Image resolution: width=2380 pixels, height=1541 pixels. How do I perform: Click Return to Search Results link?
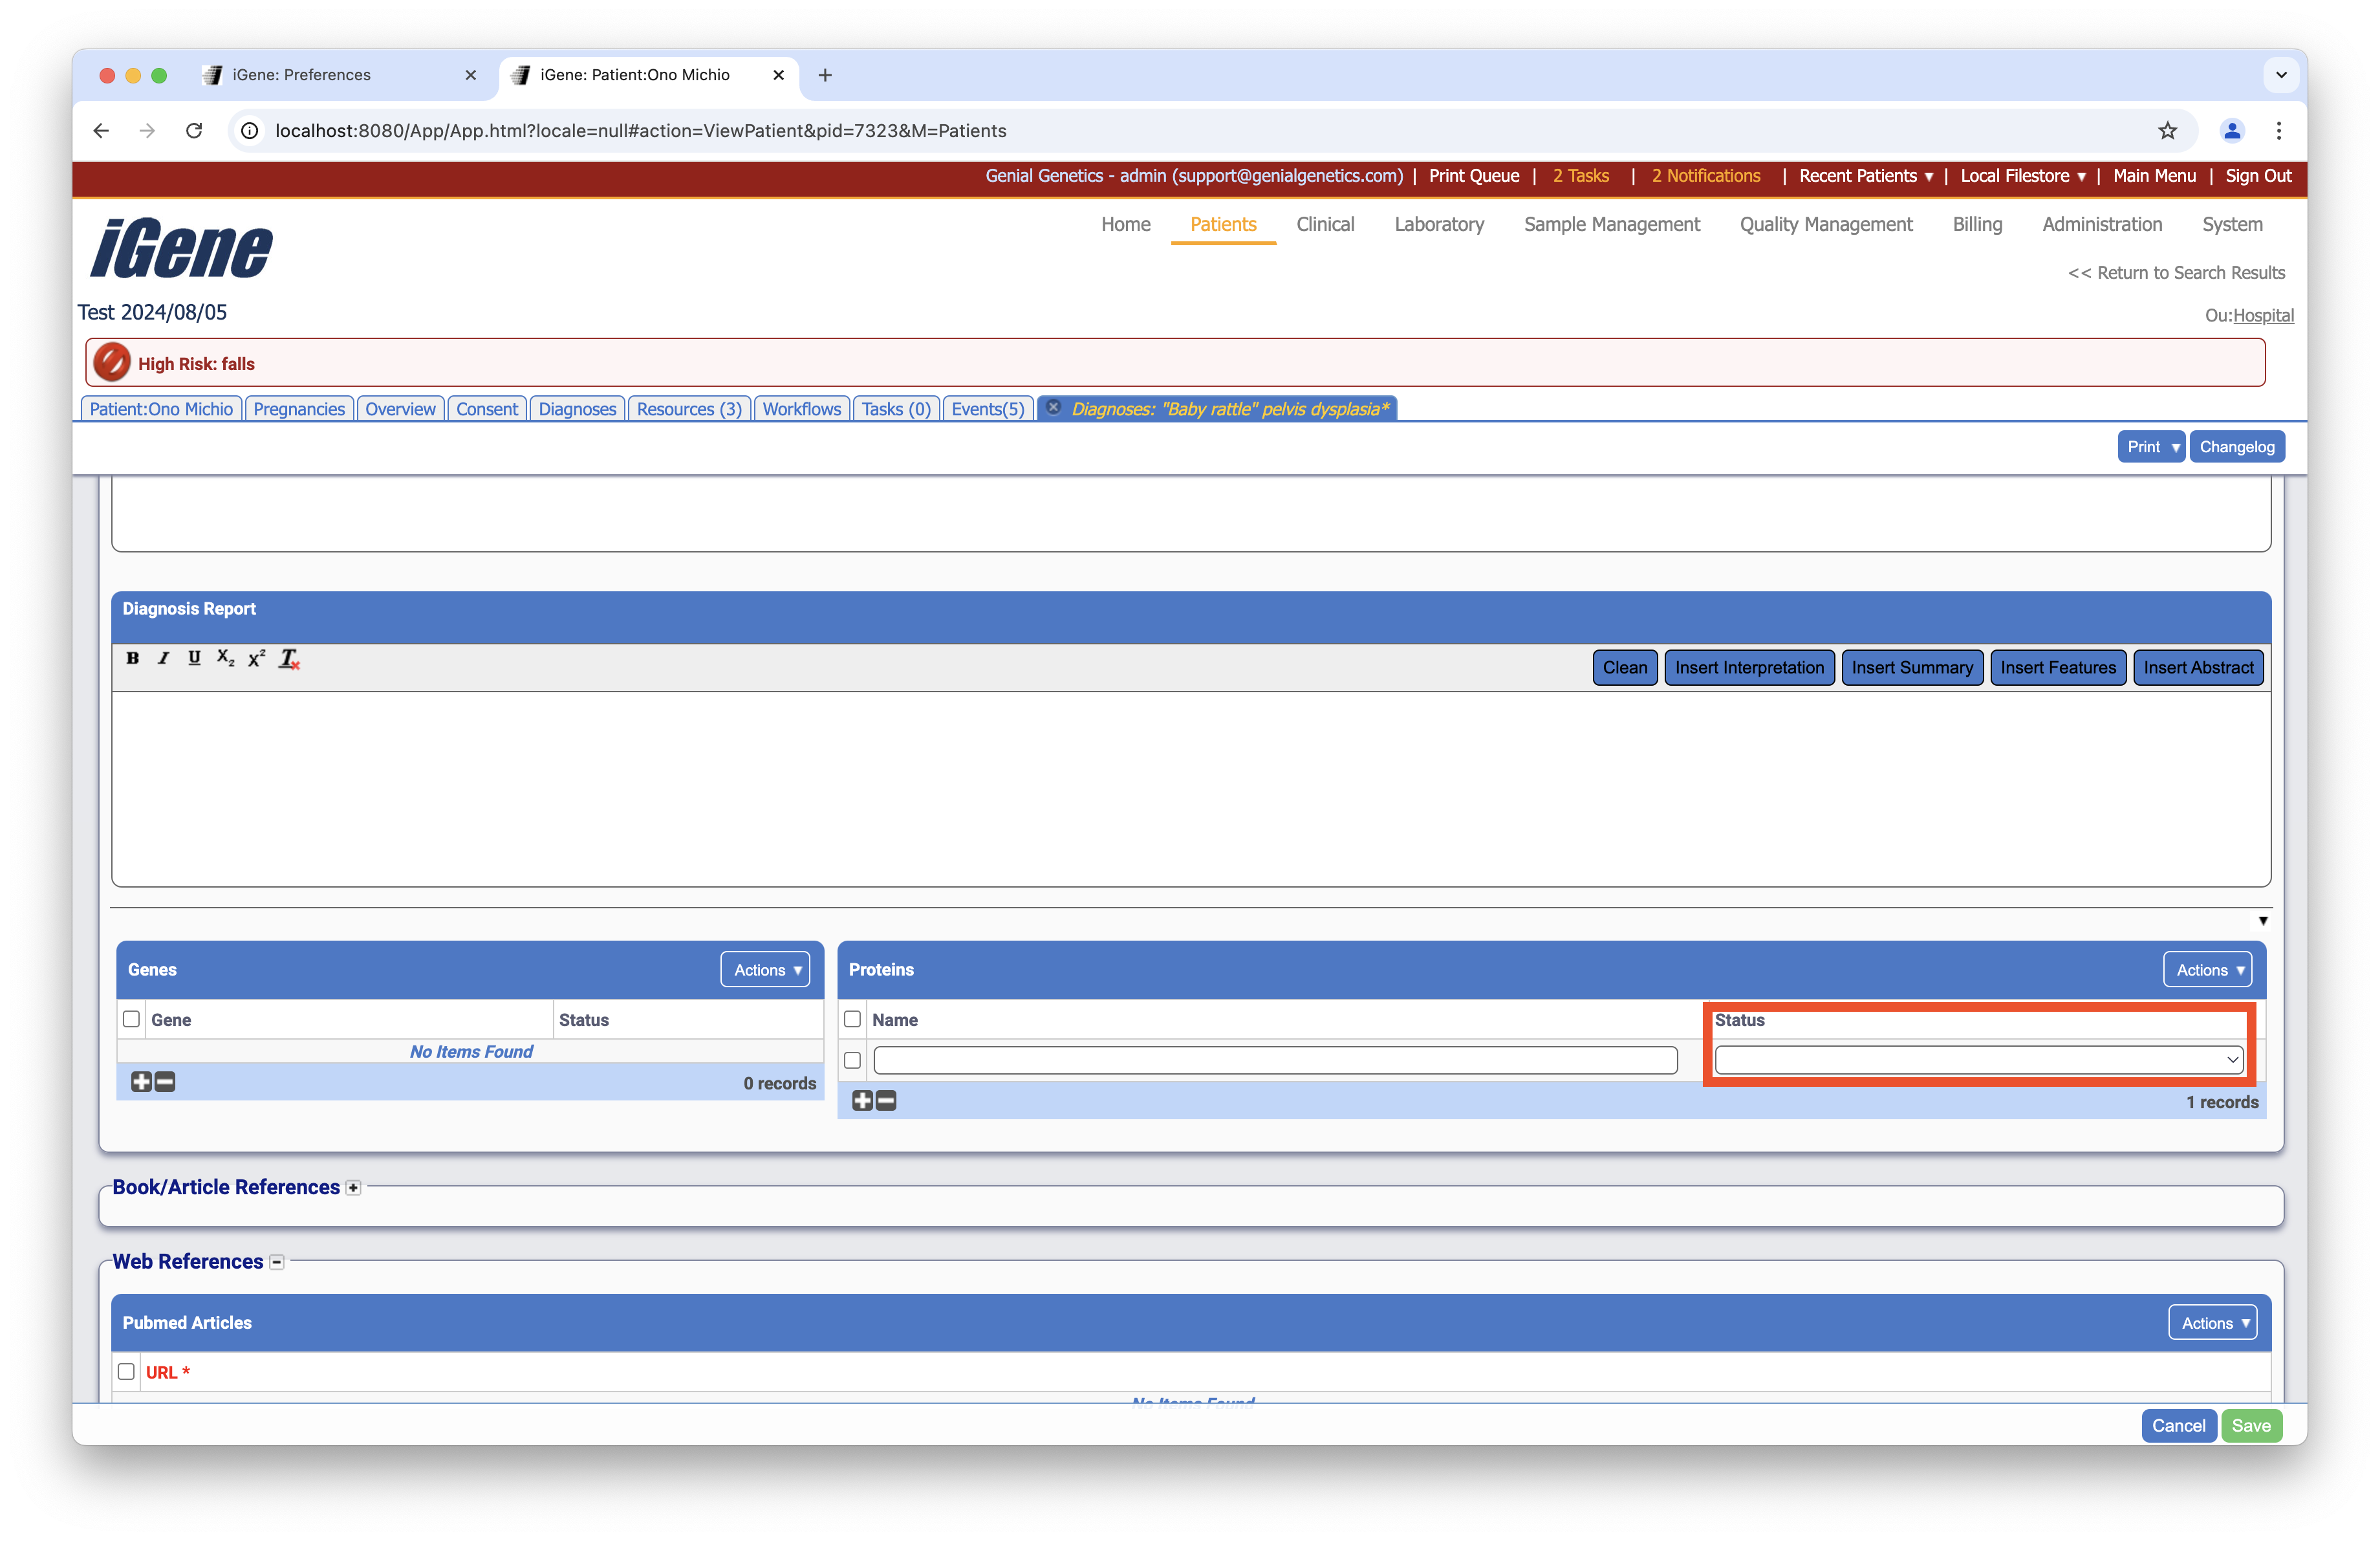(x=2176, y=273)
